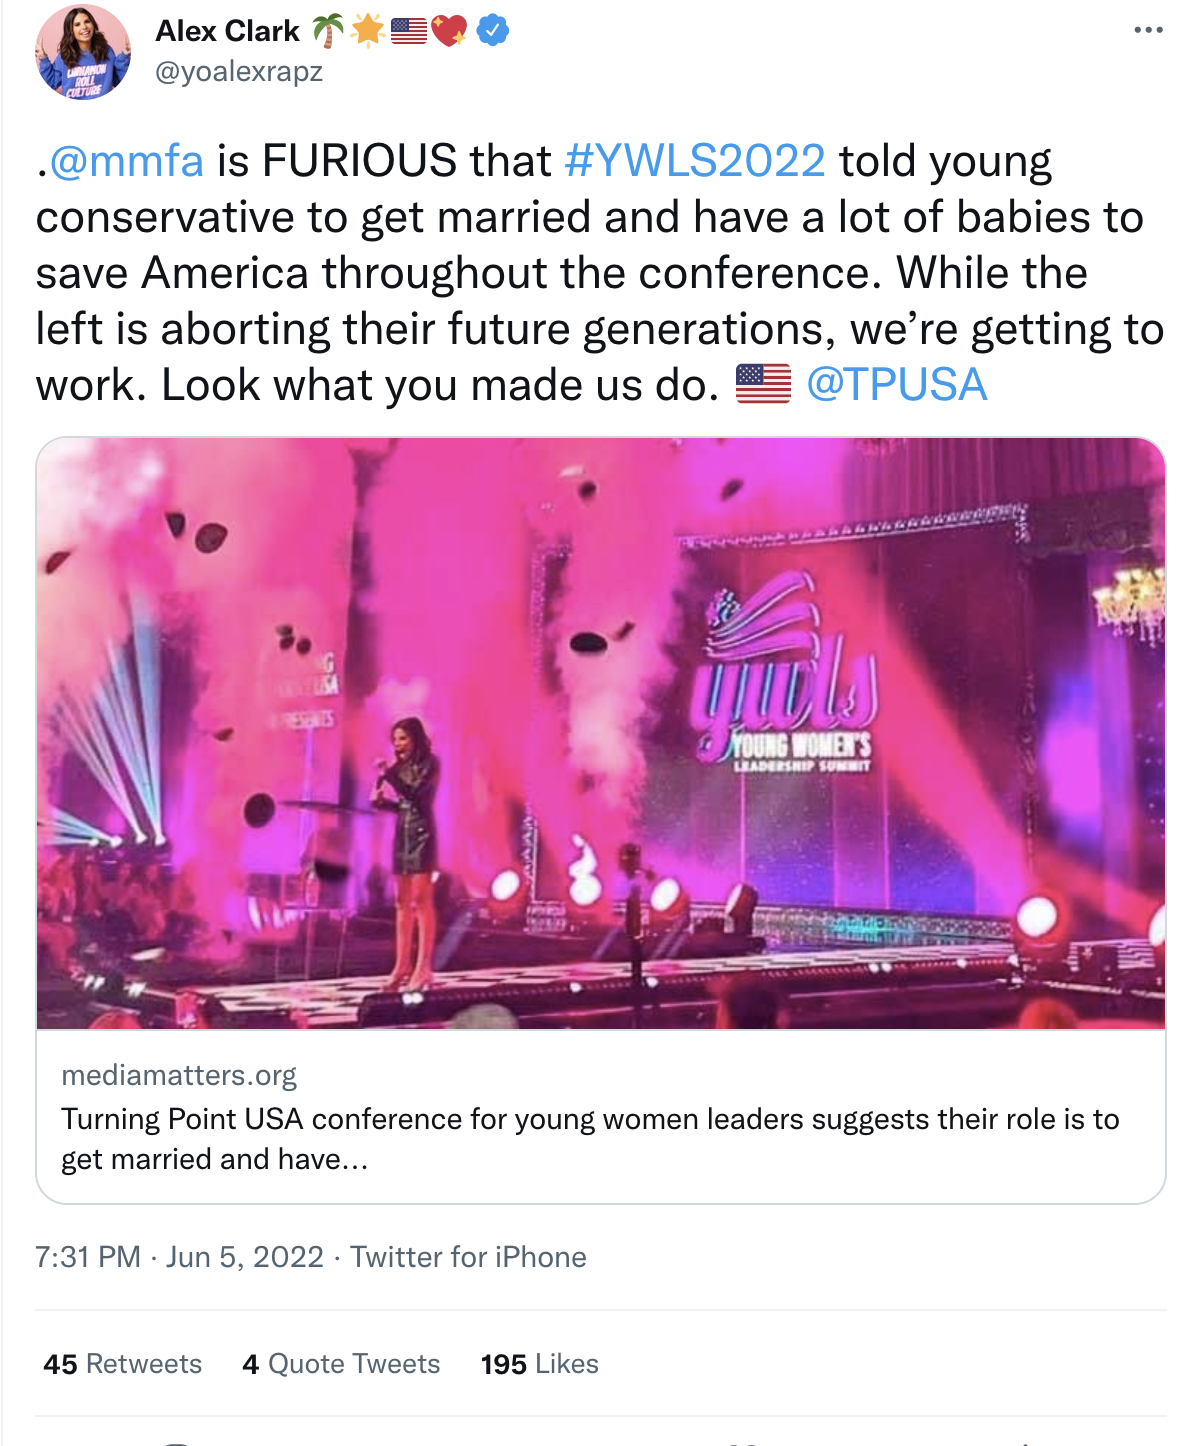The image size is (1192, 1446).
Task: Click the Alex Clark display name
Action: pyautogui.click(x=228, y=31)
